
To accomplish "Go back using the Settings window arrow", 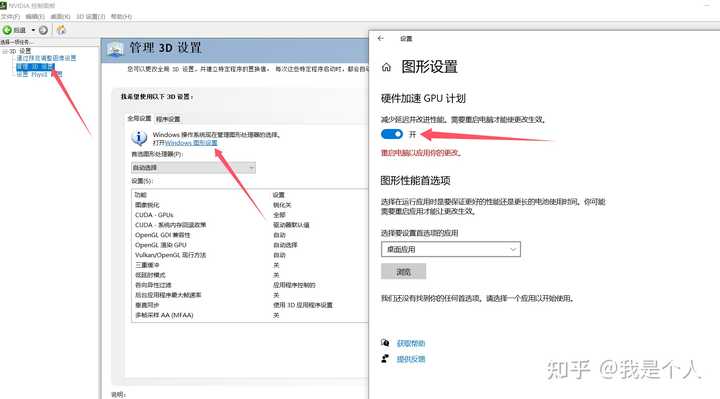I will point(381,39).
